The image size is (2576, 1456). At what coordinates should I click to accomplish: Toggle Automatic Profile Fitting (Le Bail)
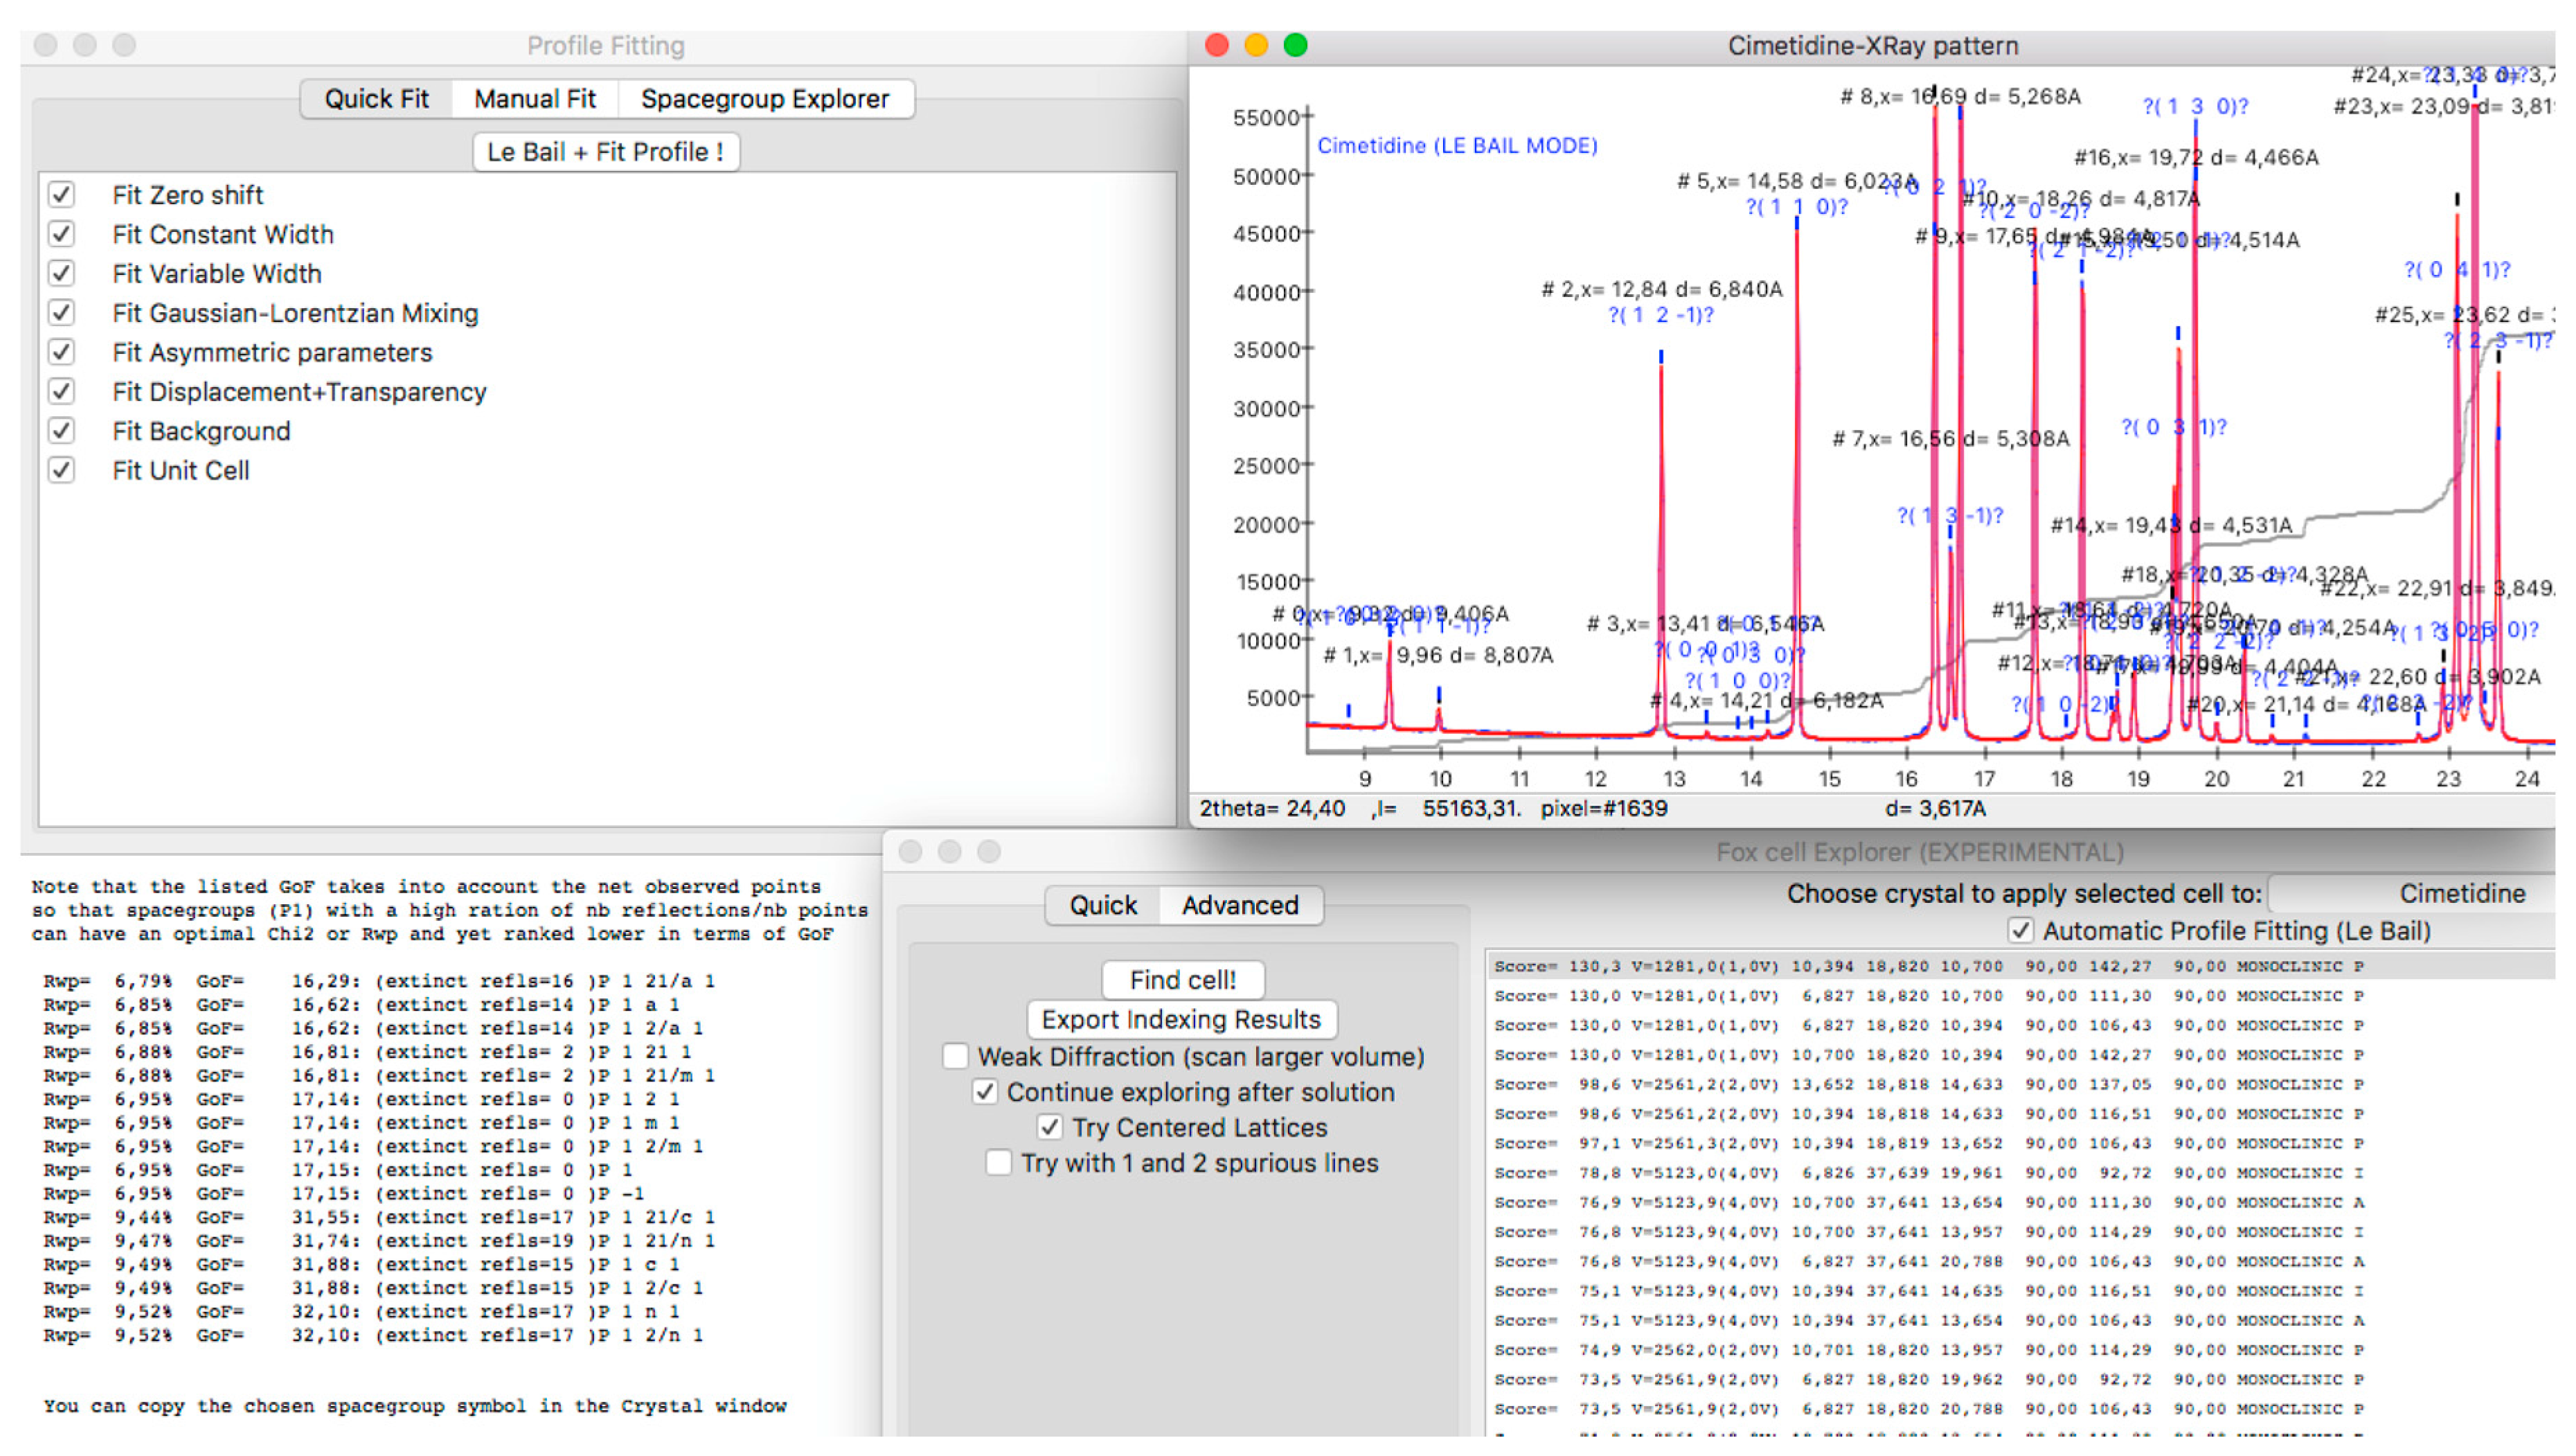(2020, 930)
